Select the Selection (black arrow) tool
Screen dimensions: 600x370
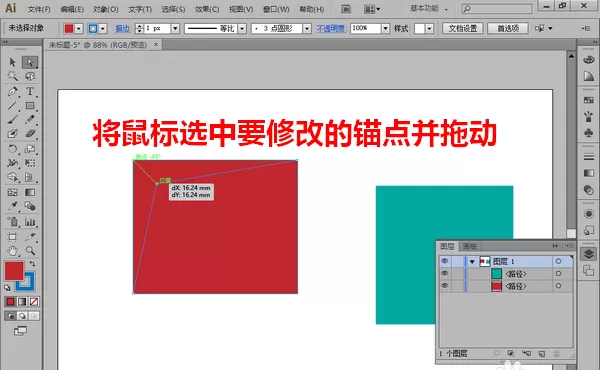tap(13, 62)
